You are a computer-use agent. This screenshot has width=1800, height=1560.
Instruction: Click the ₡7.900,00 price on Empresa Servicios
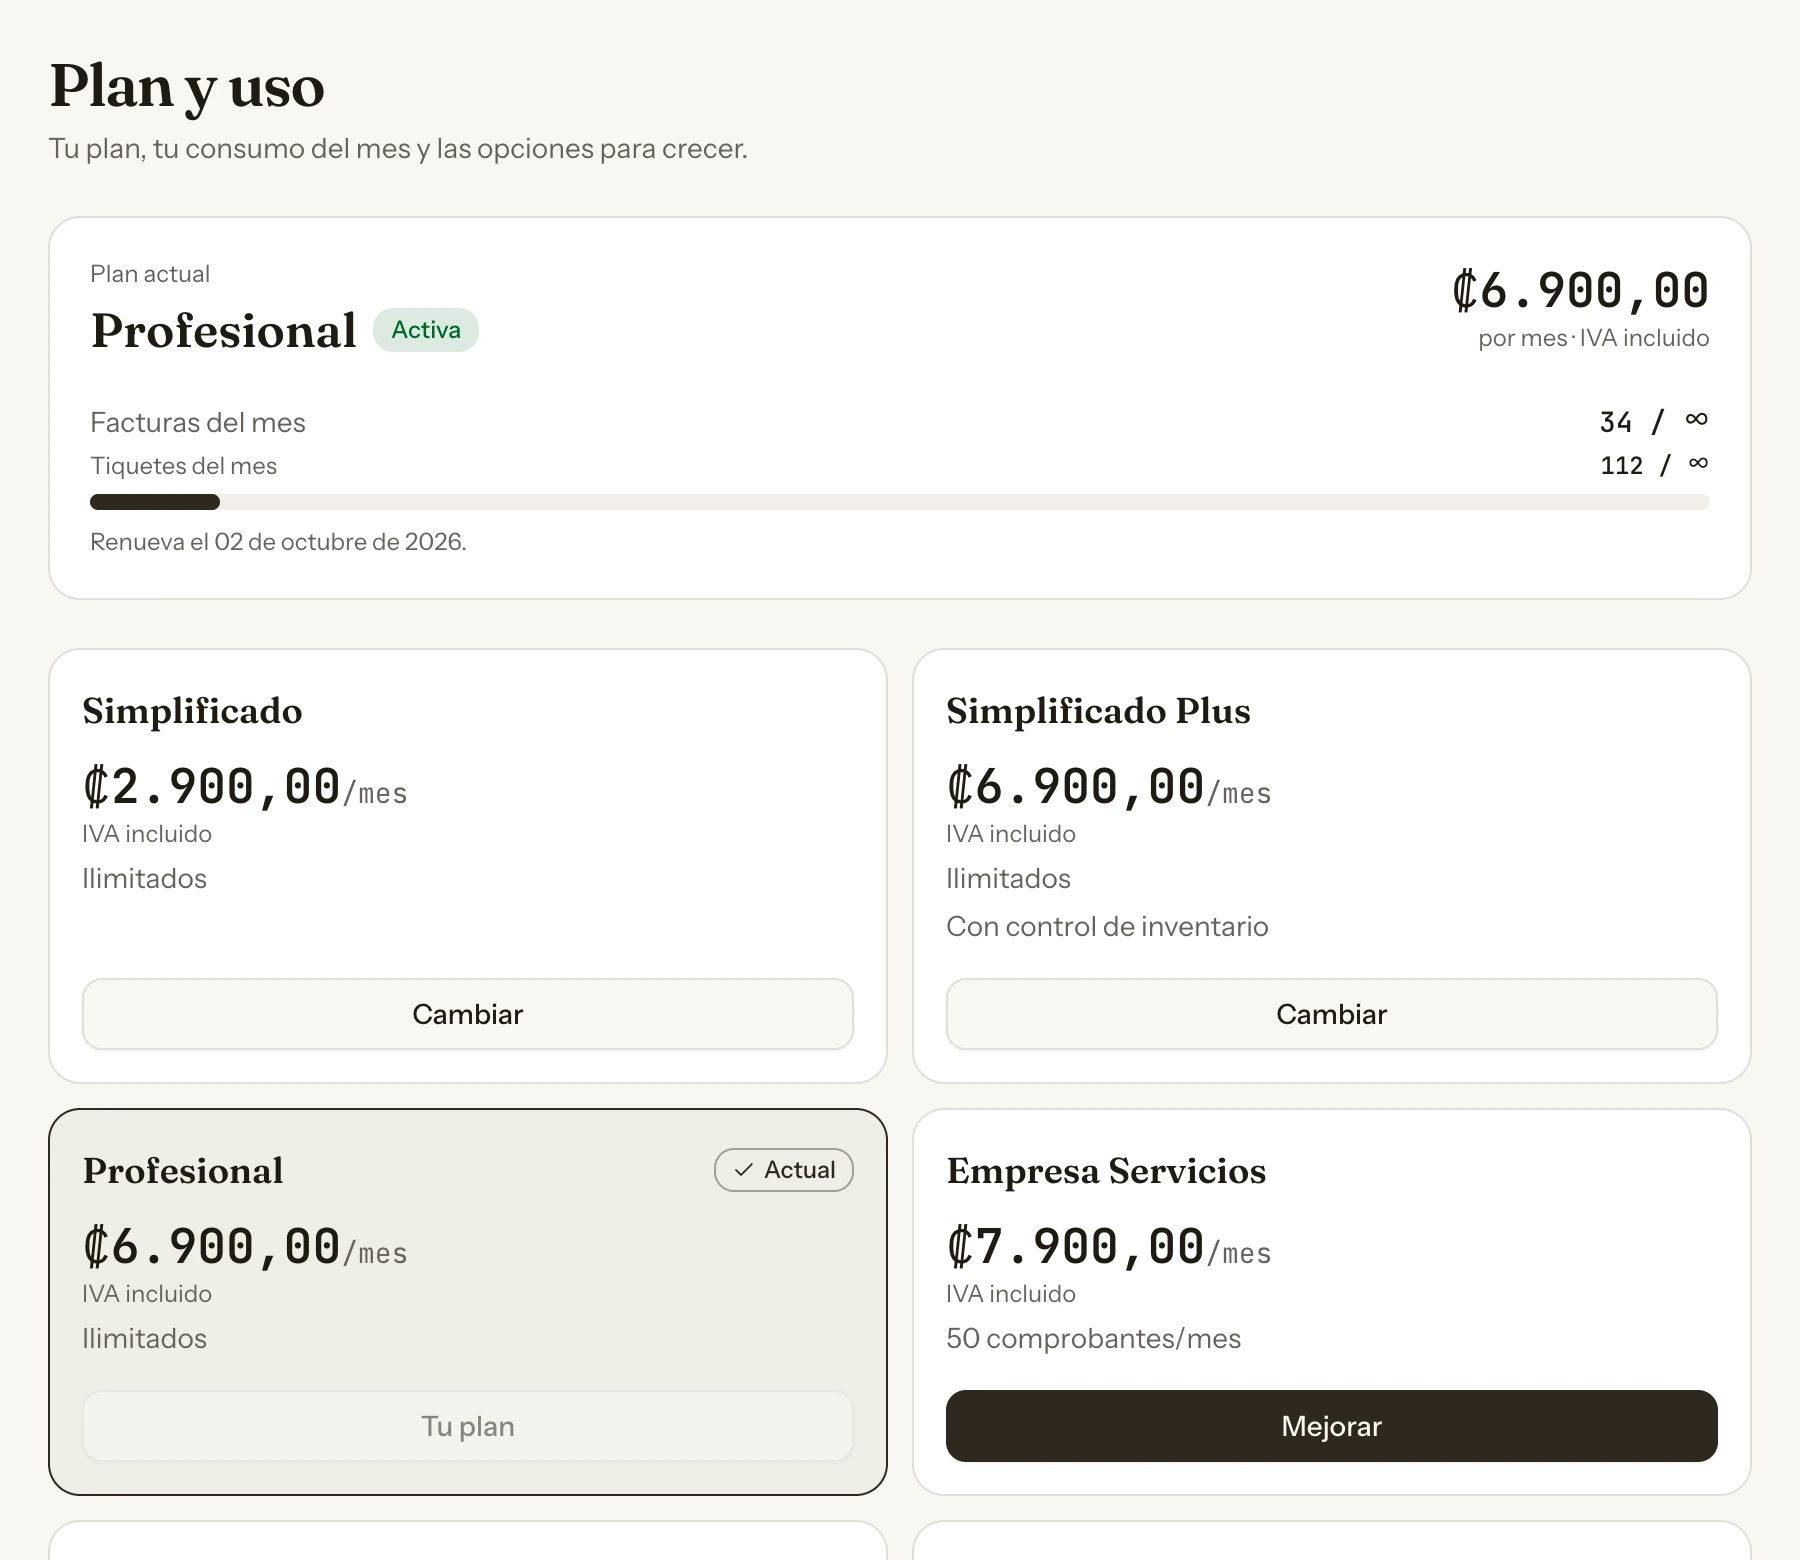[x=1076, y=1247]
